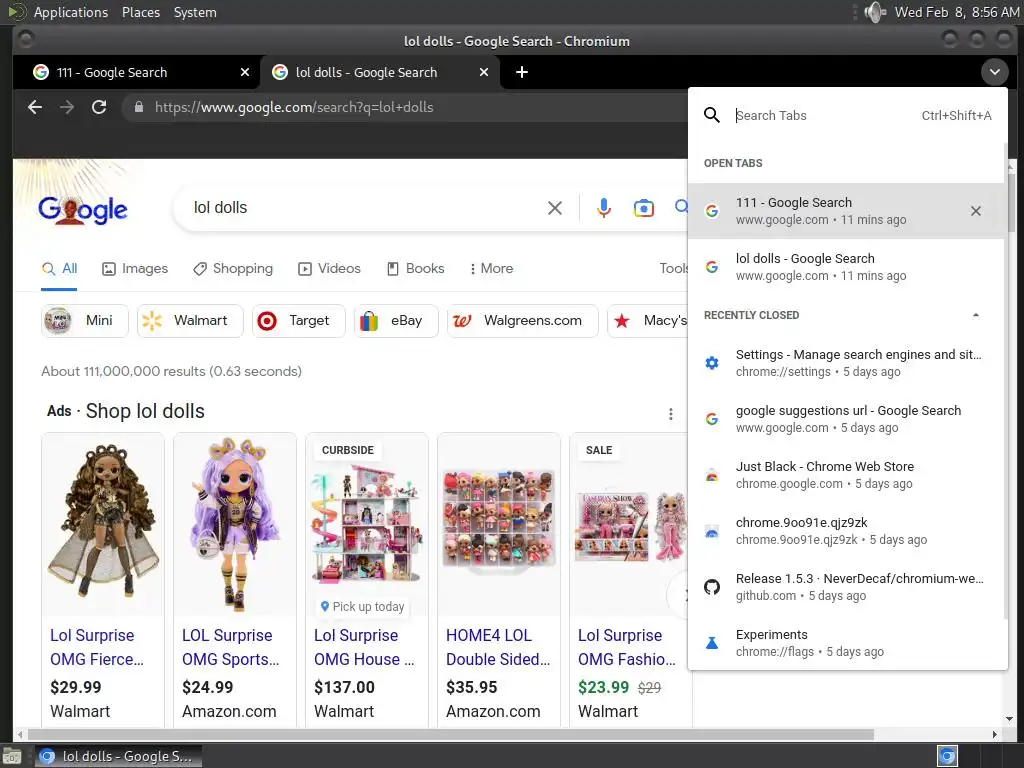This screenshot has height=768, width=1024.
Task: Switch to the Images results tab
Action: pyautogui.click(x=135, y=268)
